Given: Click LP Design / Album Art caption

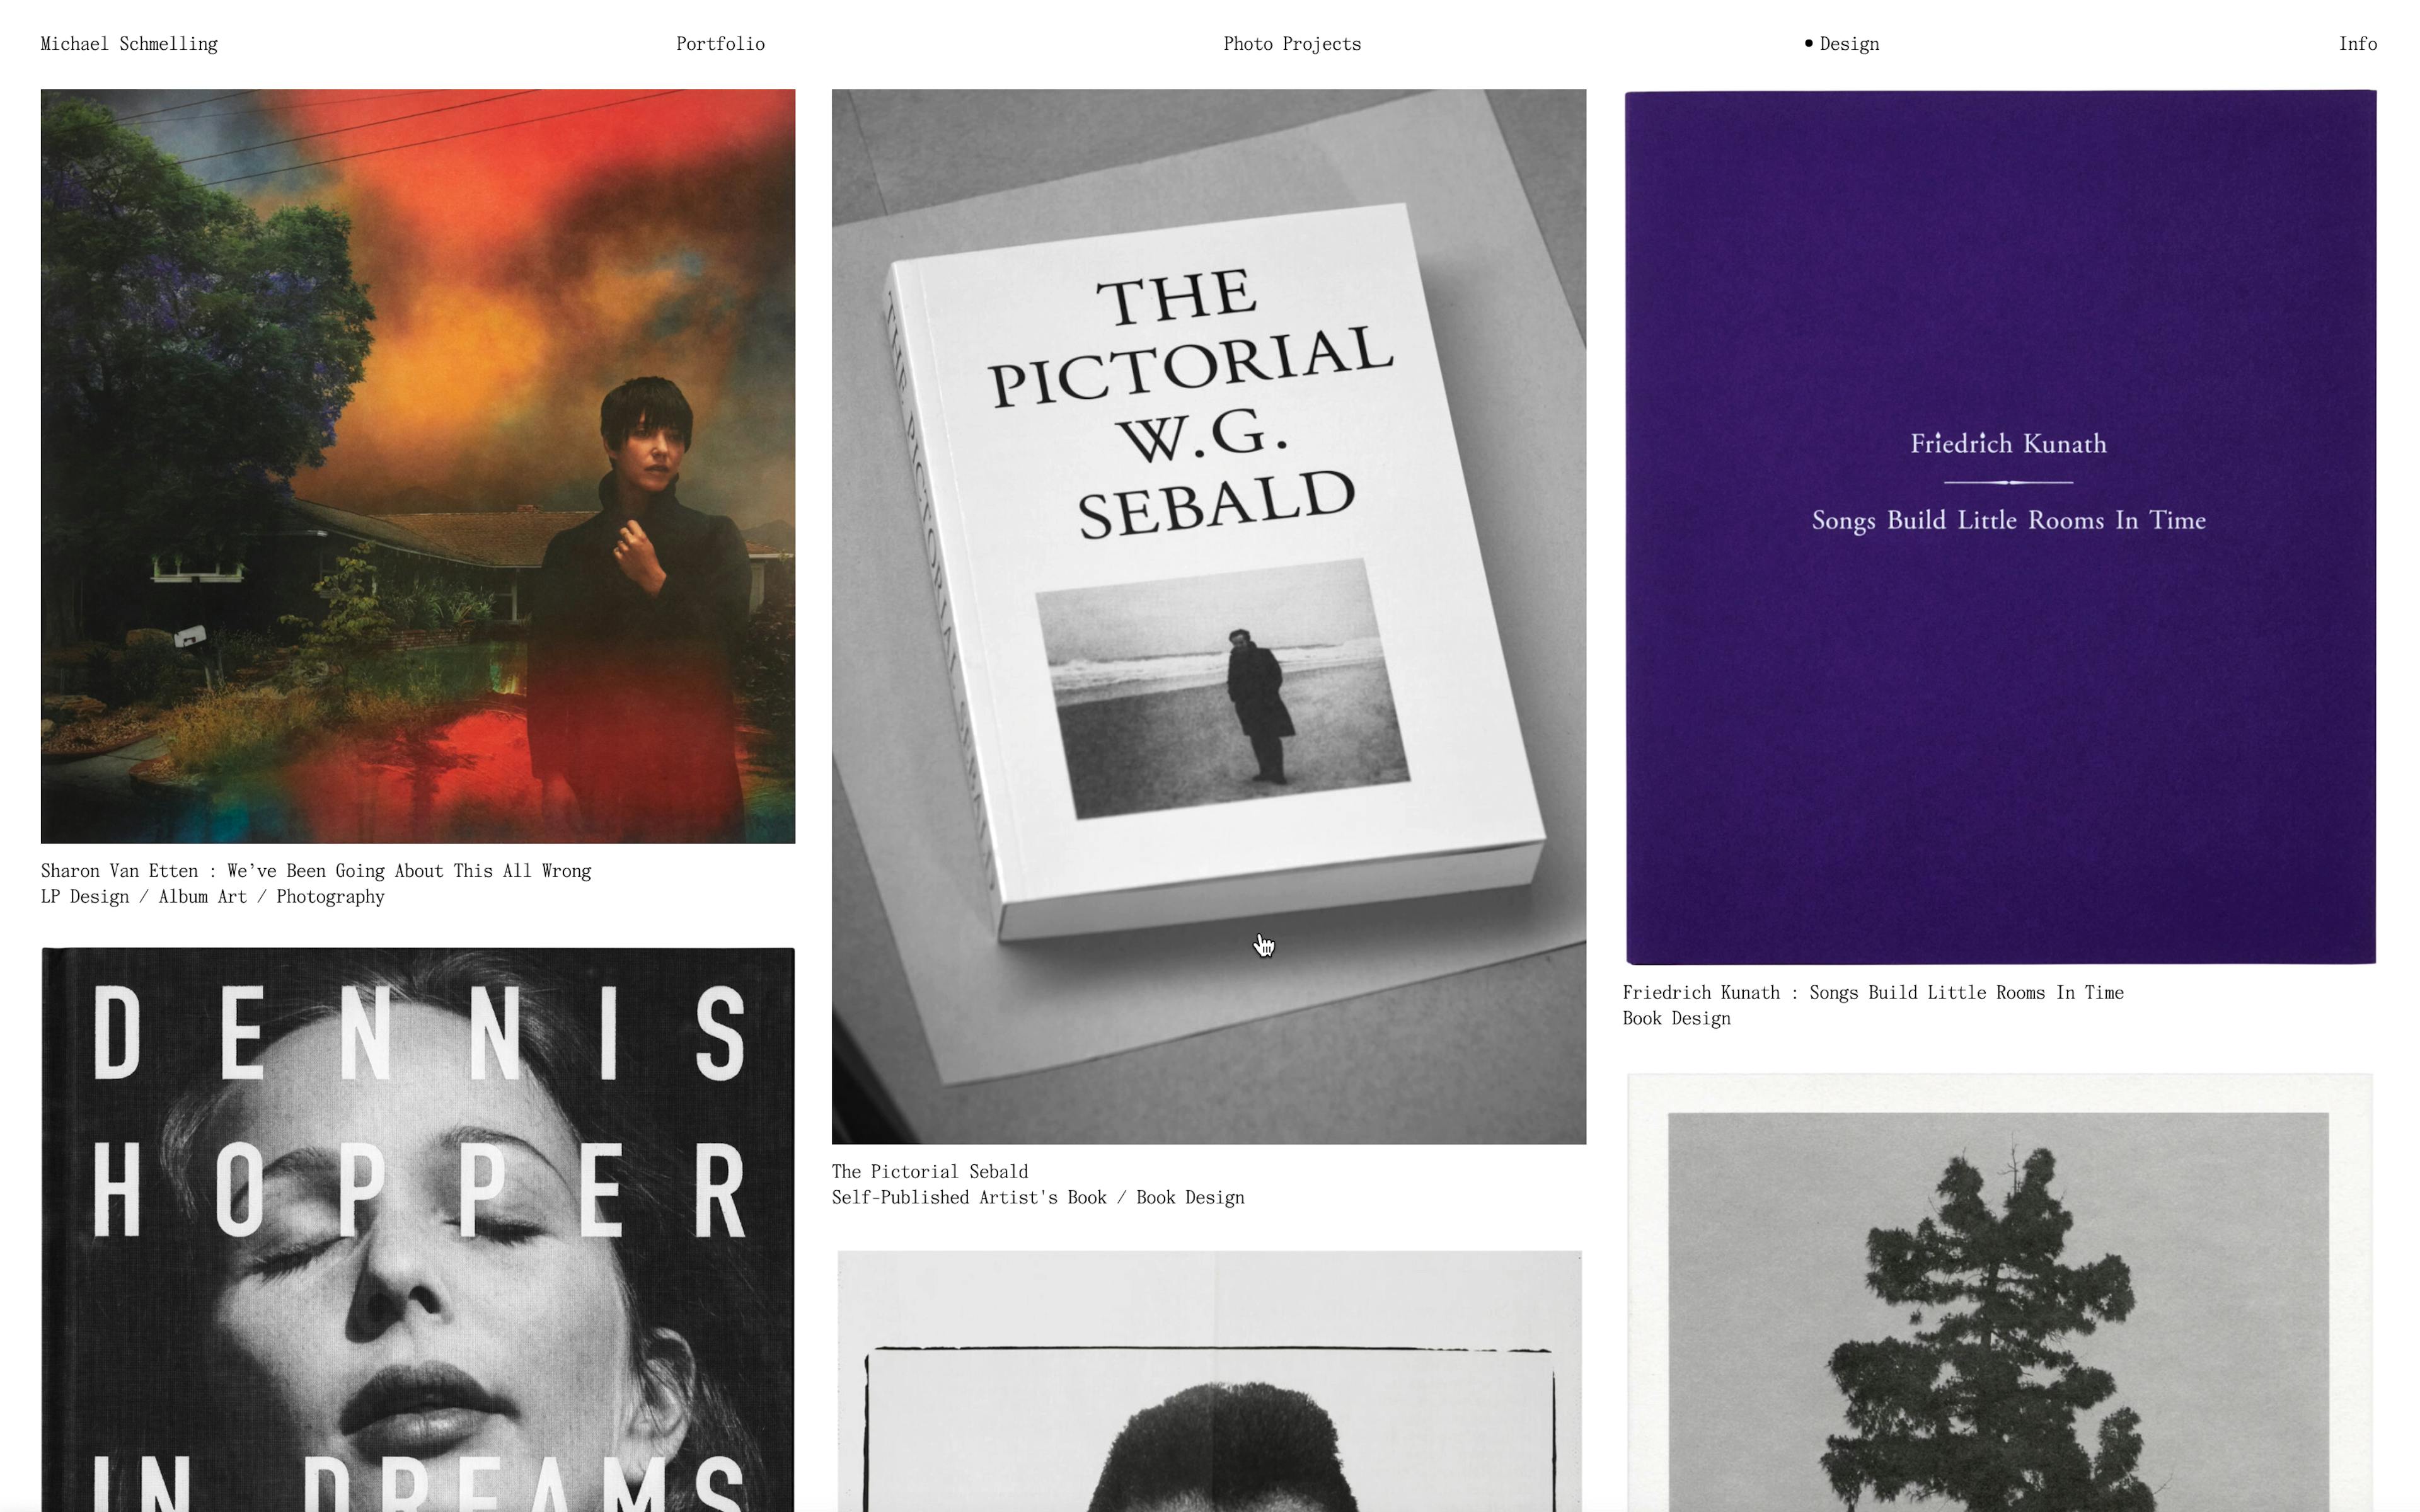Looking at the screenshot, I should click(x=213, y=897).
